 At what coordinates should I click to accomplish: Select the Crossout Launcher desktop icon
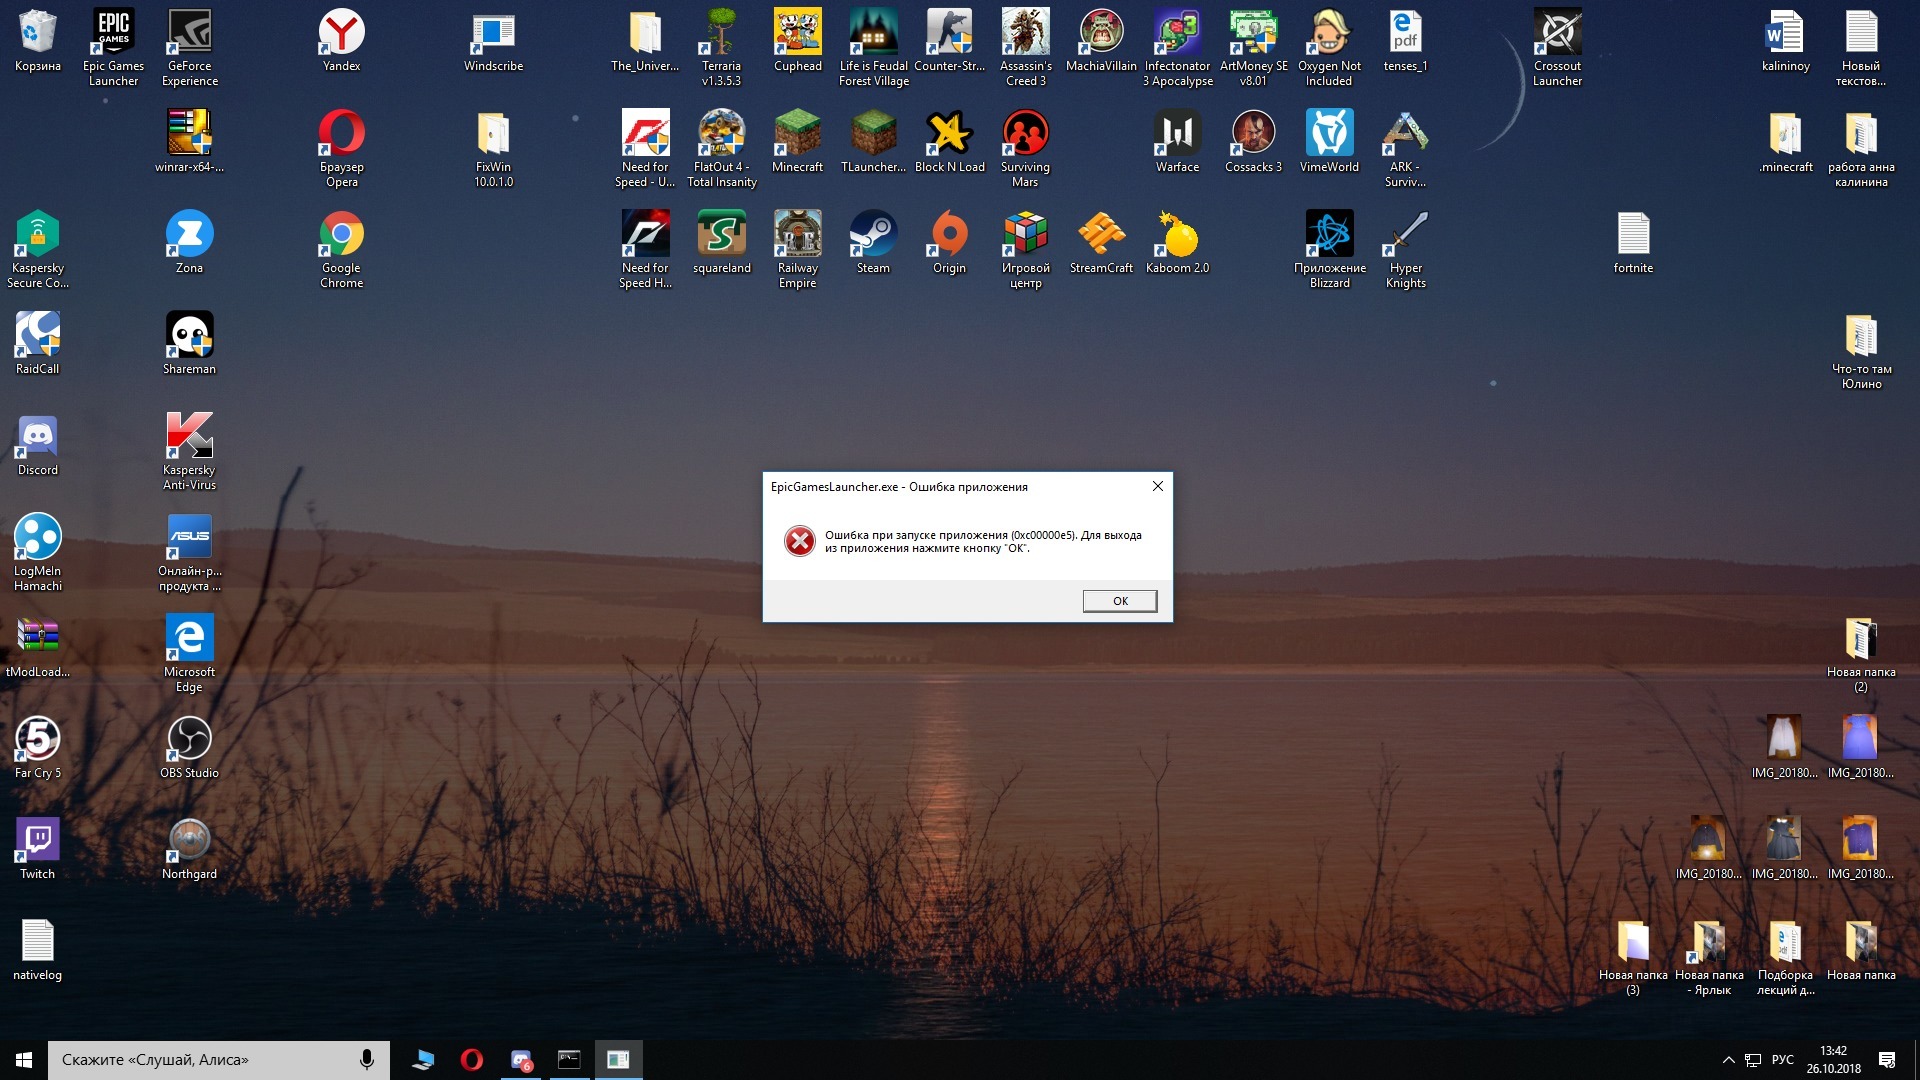[1558, 47]
